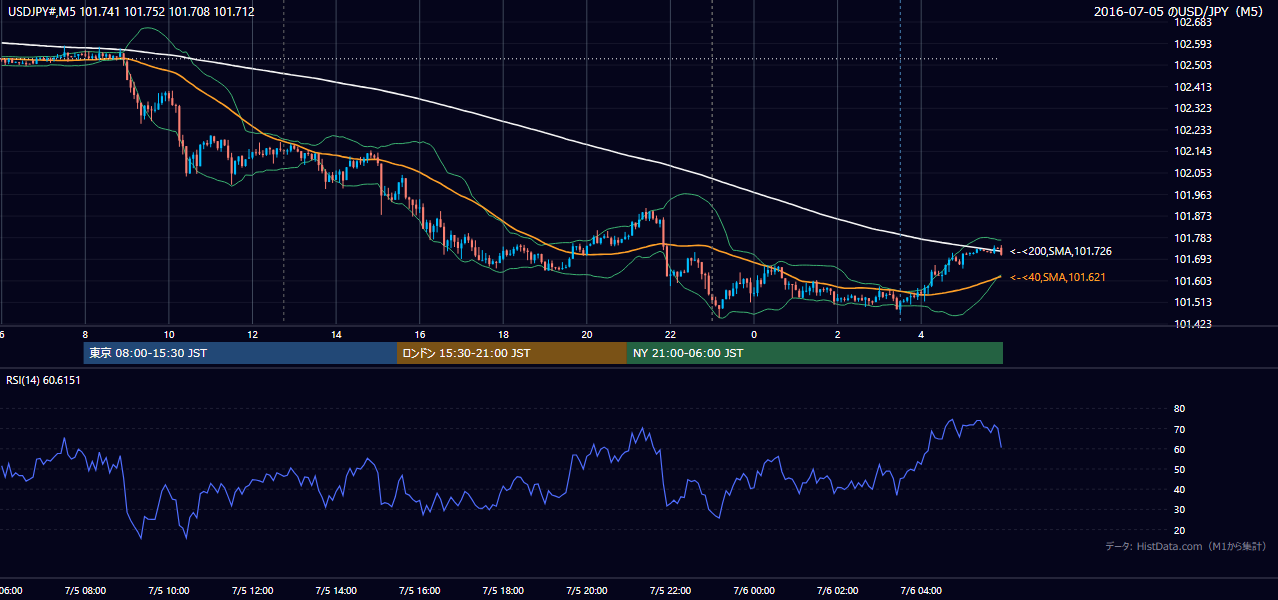Select price level 102.143 on the axis

(1192, 151)
